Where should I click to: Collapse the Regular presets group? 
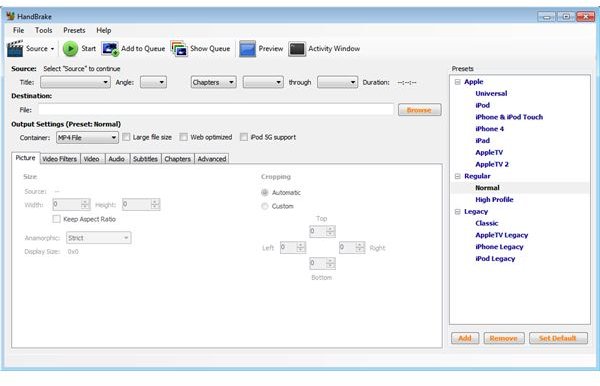pyautogui.click(x=457, y=176)
